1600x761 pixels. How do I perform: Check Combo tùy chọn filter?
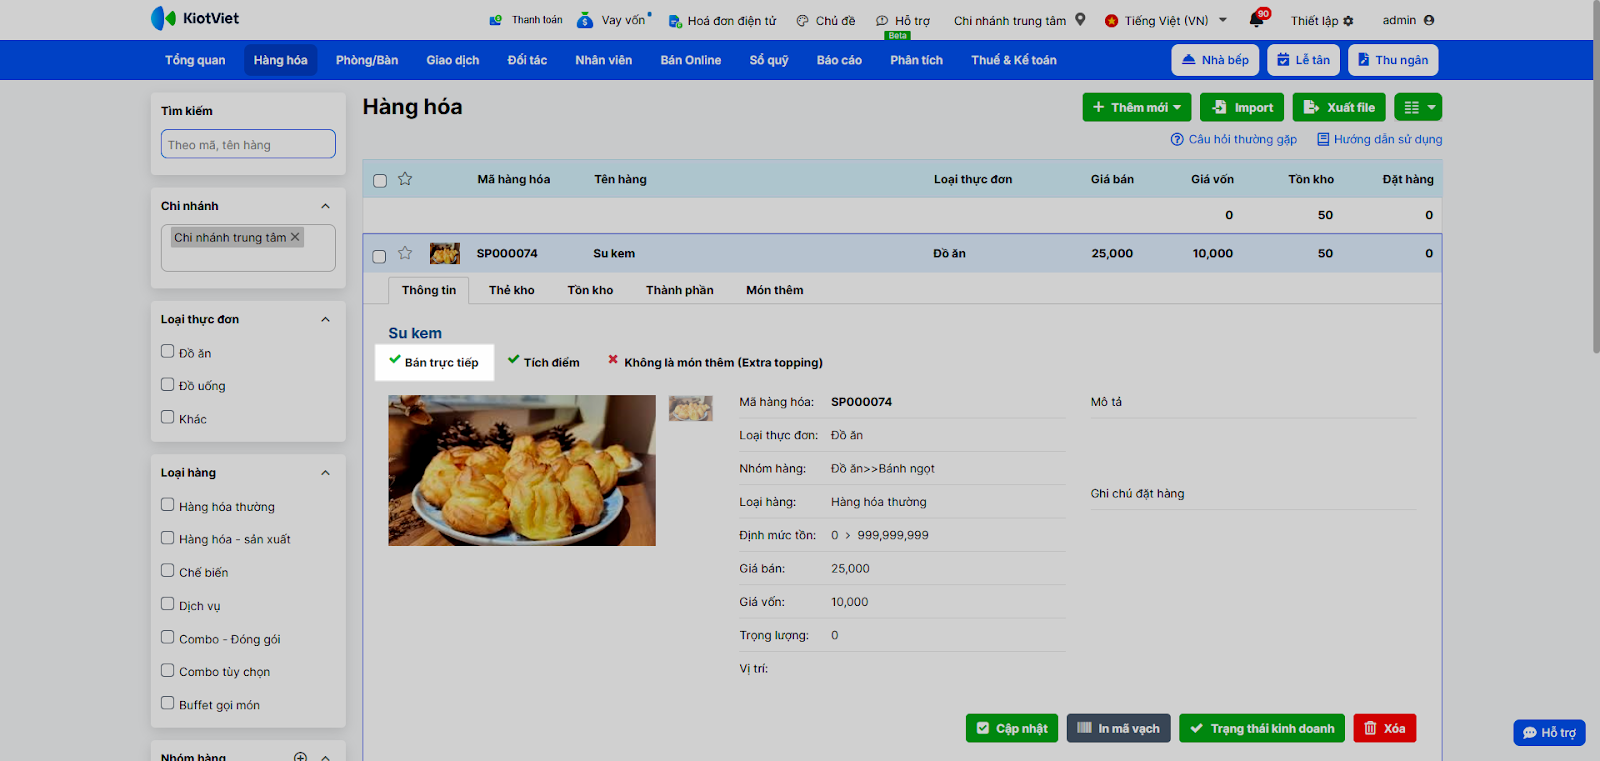168,670
